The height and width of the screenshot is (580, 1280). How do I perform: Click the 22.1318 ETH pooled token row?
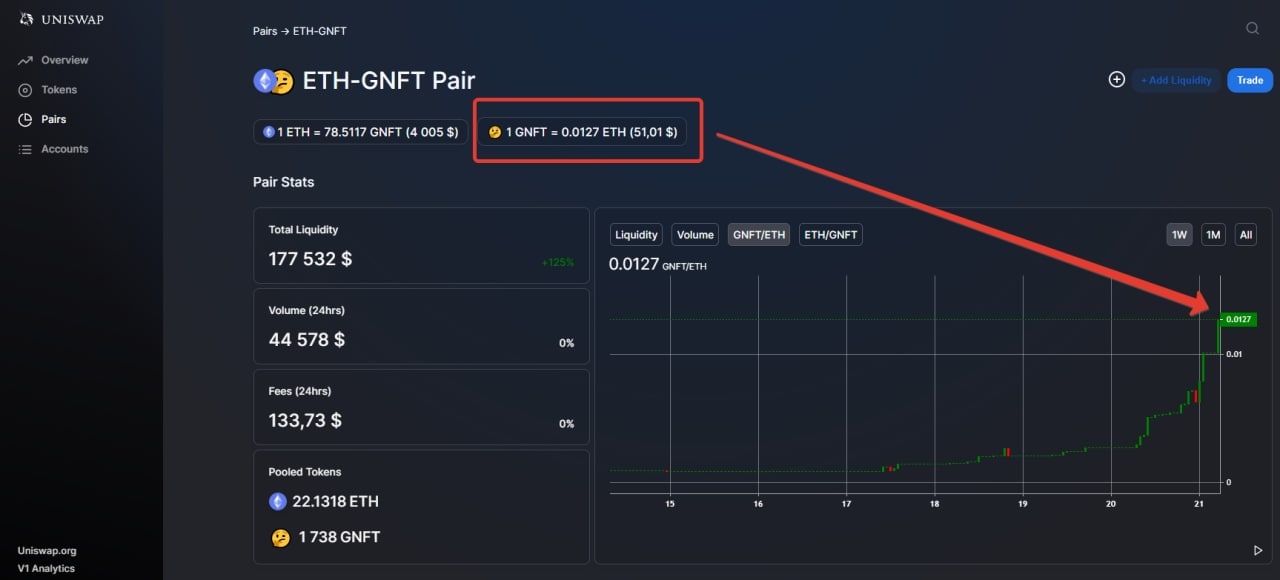coord(324,501)
